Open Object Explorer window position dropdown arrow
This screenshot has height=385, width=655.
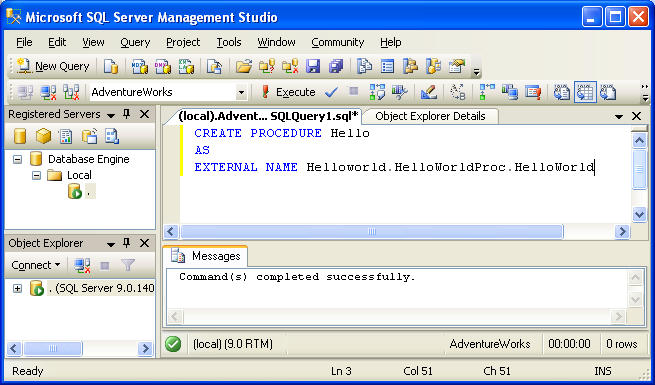tap(111, 244)
